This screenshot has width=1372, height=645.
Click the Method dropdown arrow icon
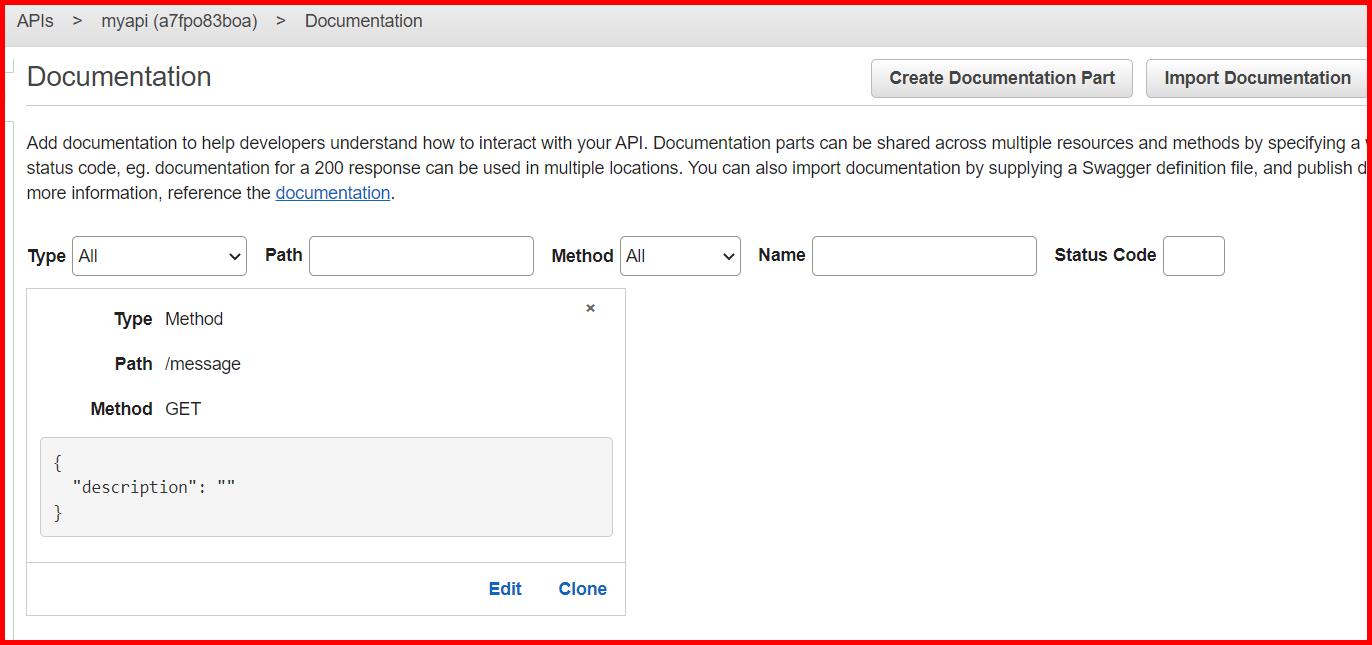728,256
